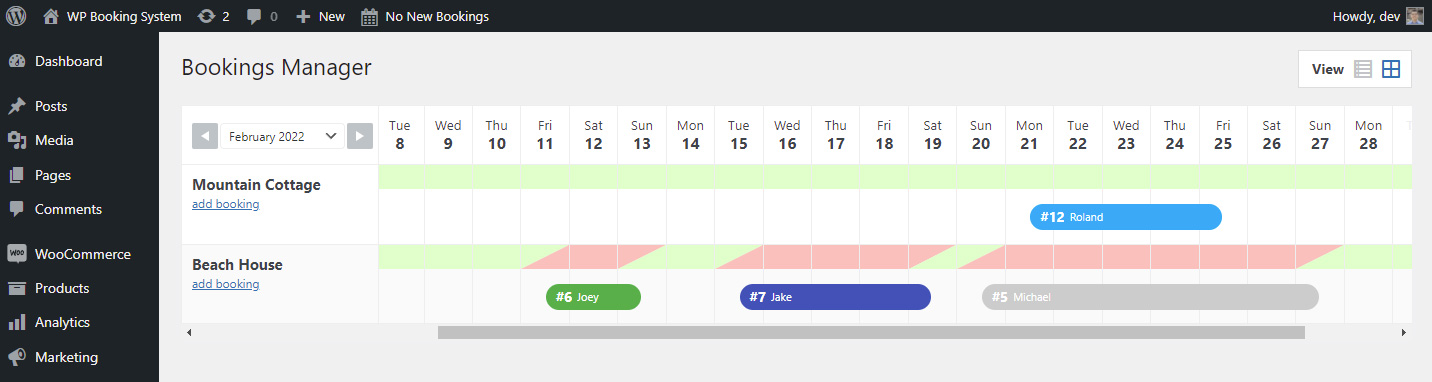Go to the next month arrow
The image size is (1432, 382).
click(360, 136)
